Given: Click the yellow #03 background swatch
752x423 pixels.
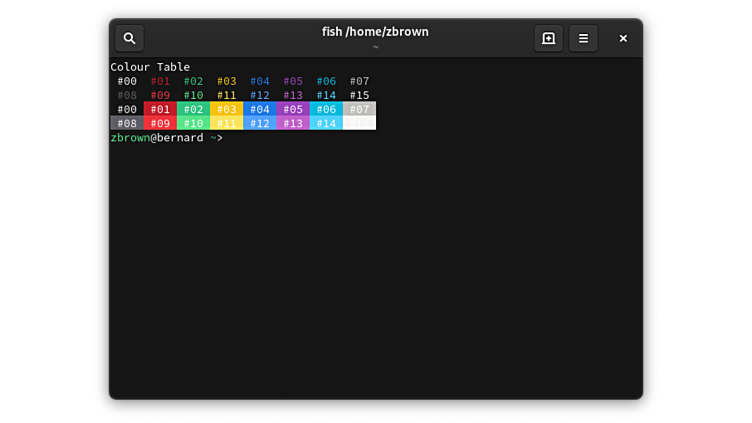Looking at the screenshot, I should (226, 109).
